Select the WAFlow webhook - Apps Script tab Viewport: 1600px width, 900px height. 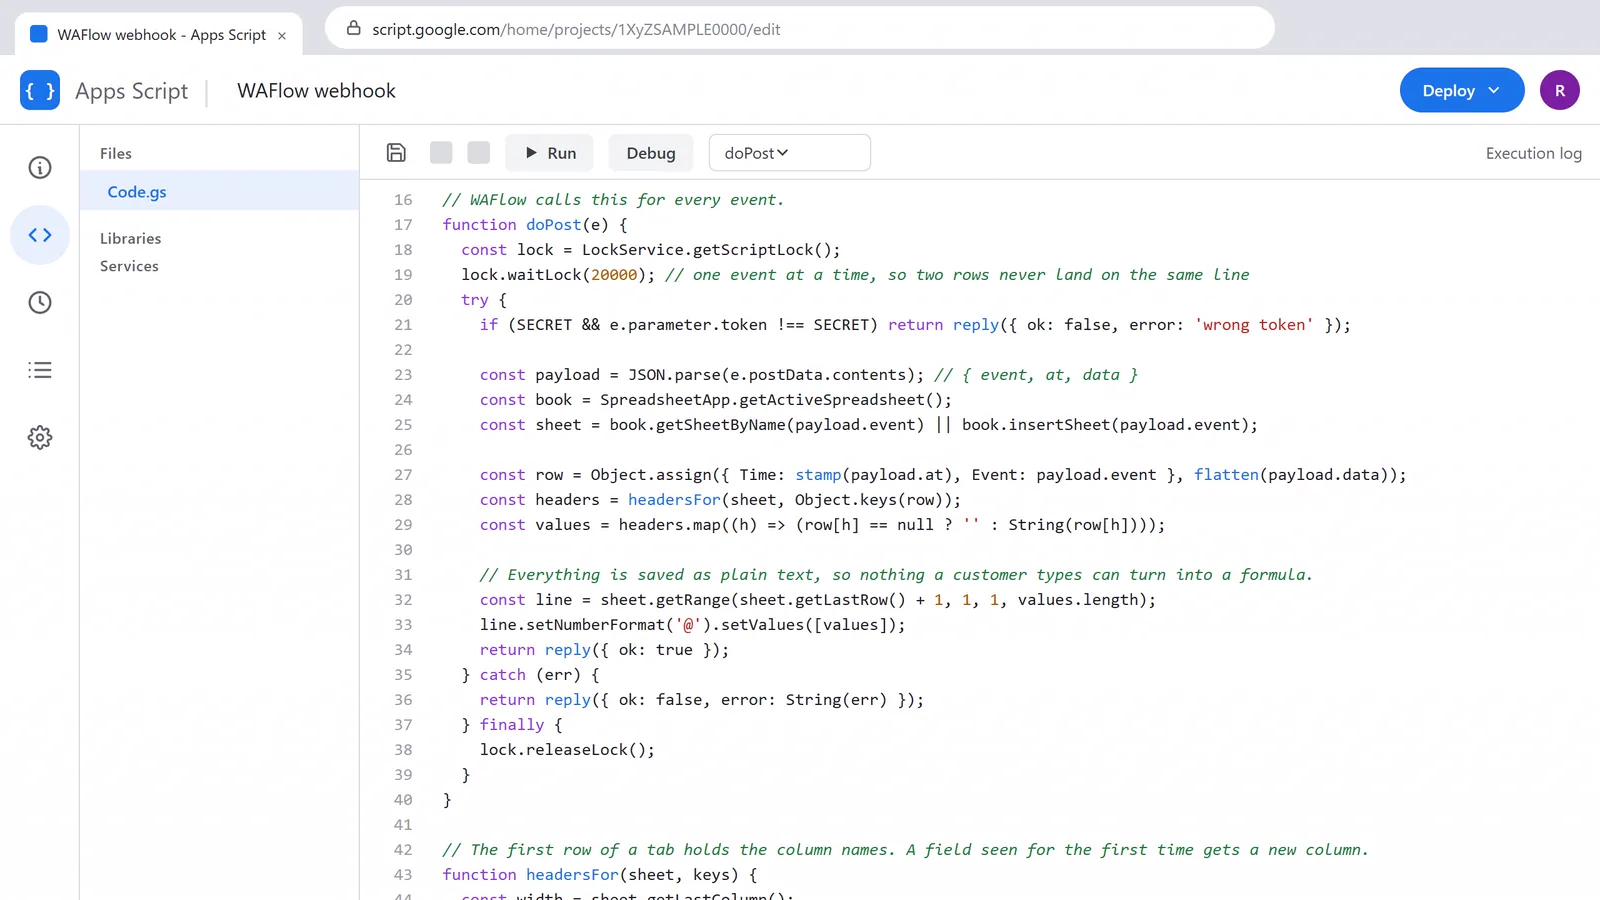coord(158,35)
